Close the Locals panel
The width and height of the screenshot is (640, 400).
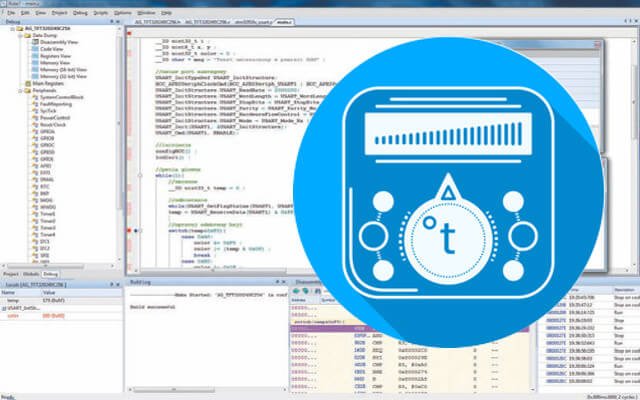point(118,284)
